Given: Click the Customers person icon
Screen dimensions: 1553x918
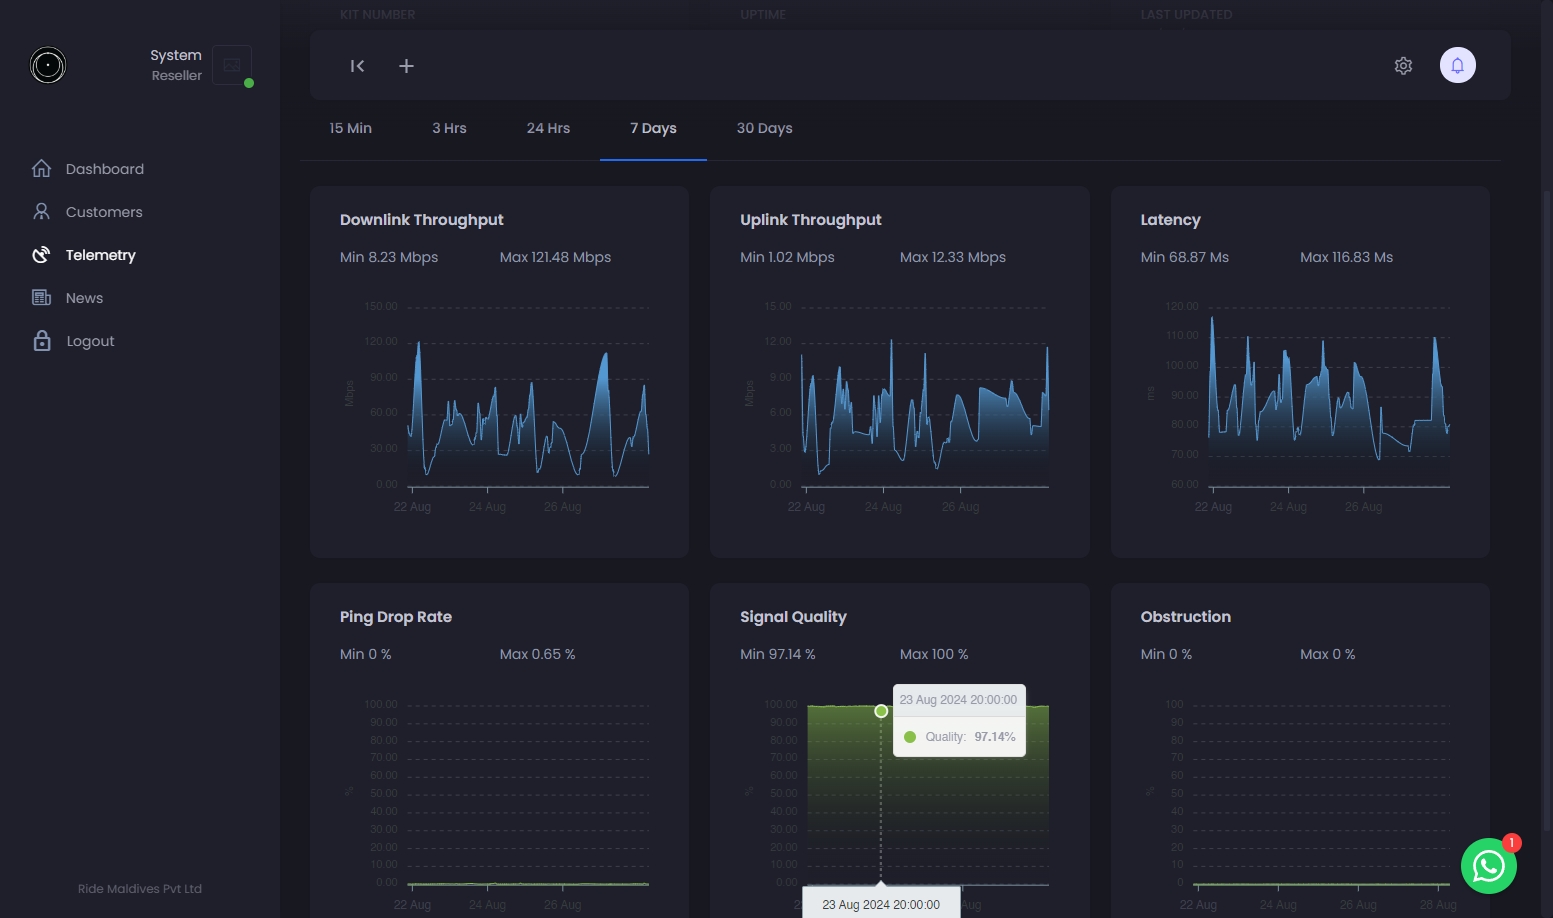Looking at the screenshot, I should pos(41,212).
